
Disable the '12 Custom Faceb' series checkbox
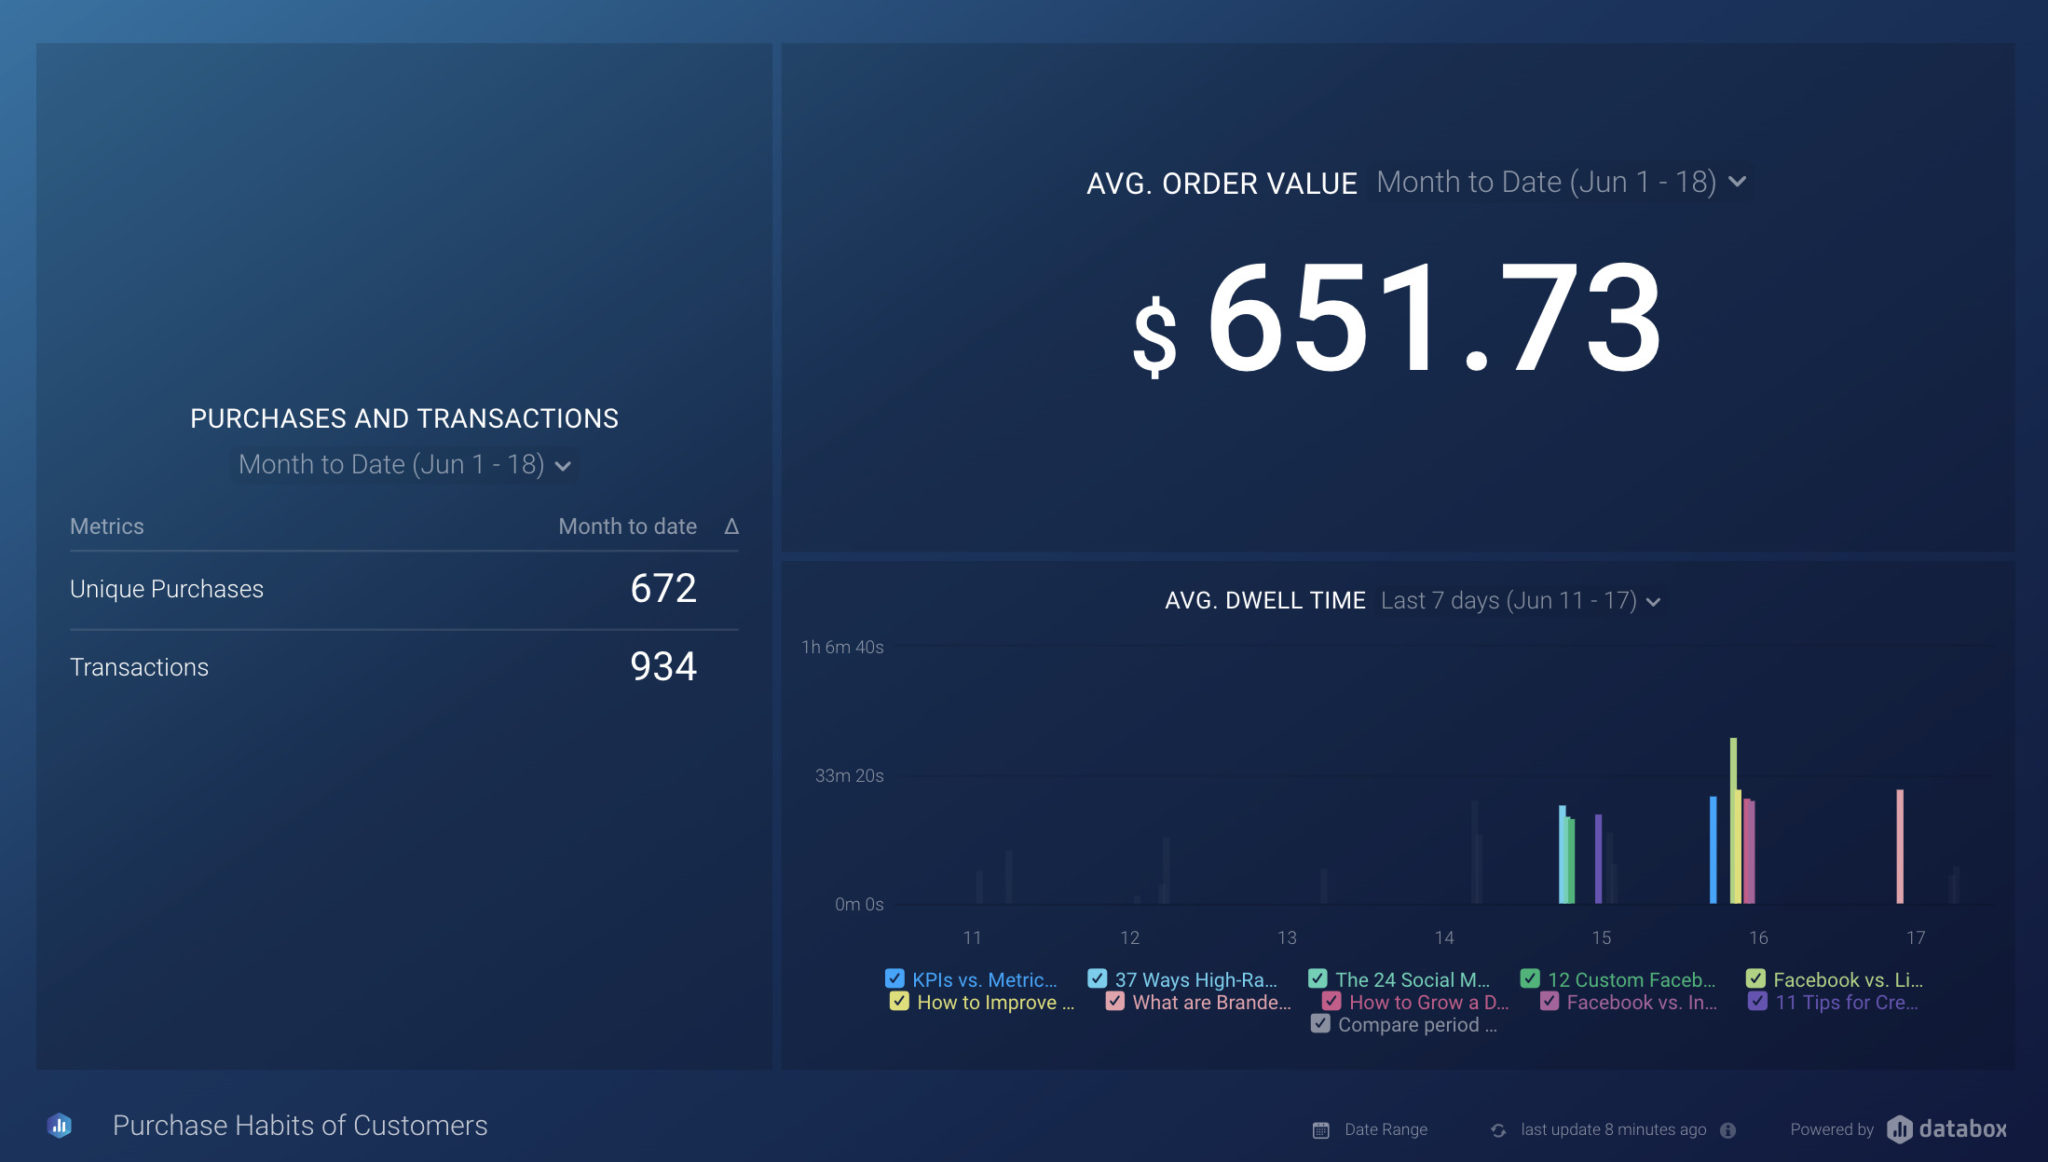coord(1531,979)
